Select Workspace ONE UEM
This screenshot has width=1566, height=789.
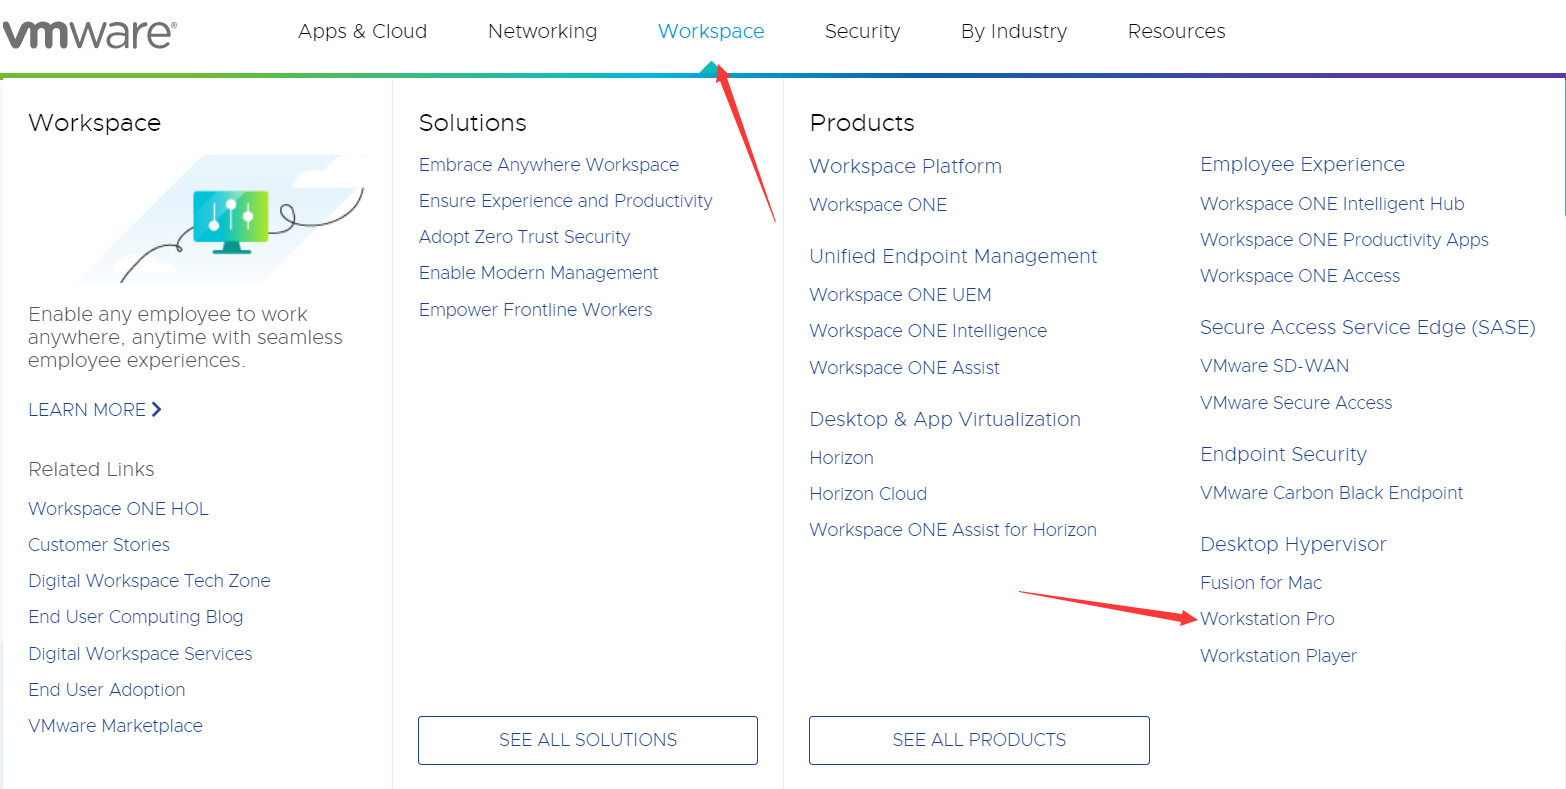901,295
